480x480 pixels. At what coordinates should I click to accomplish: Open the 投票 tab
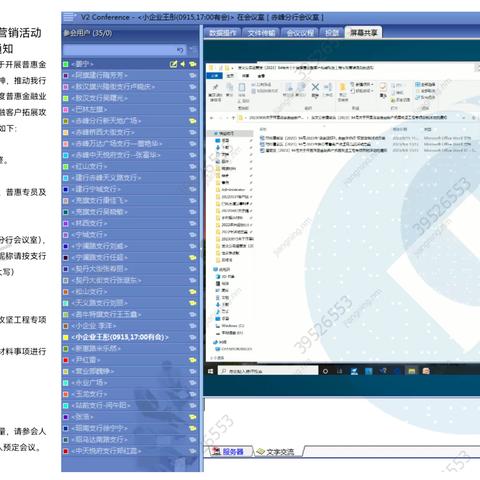click(x=332, y=33)
